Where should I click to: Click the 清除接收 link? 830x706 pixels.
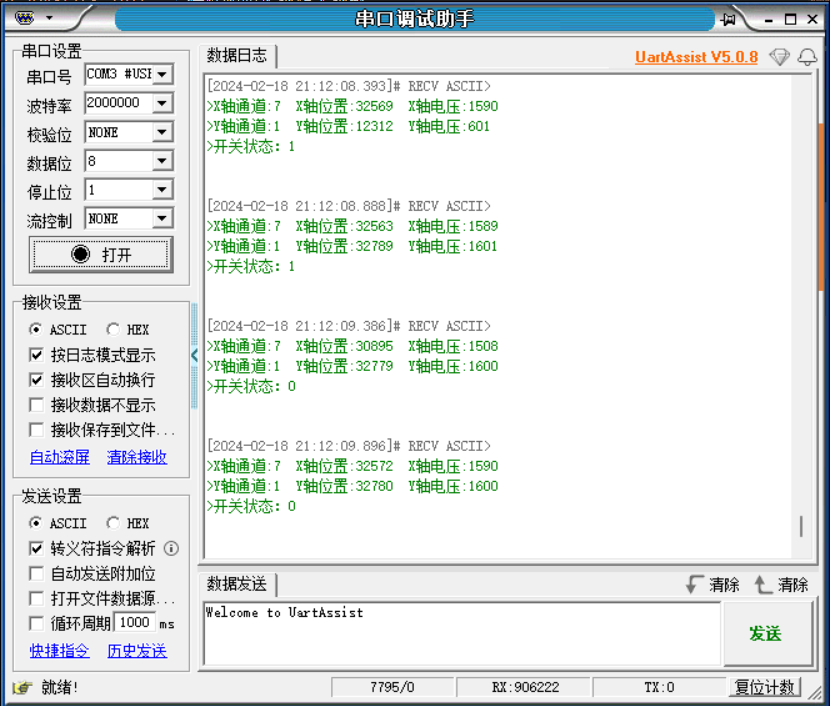coord(137,457)
